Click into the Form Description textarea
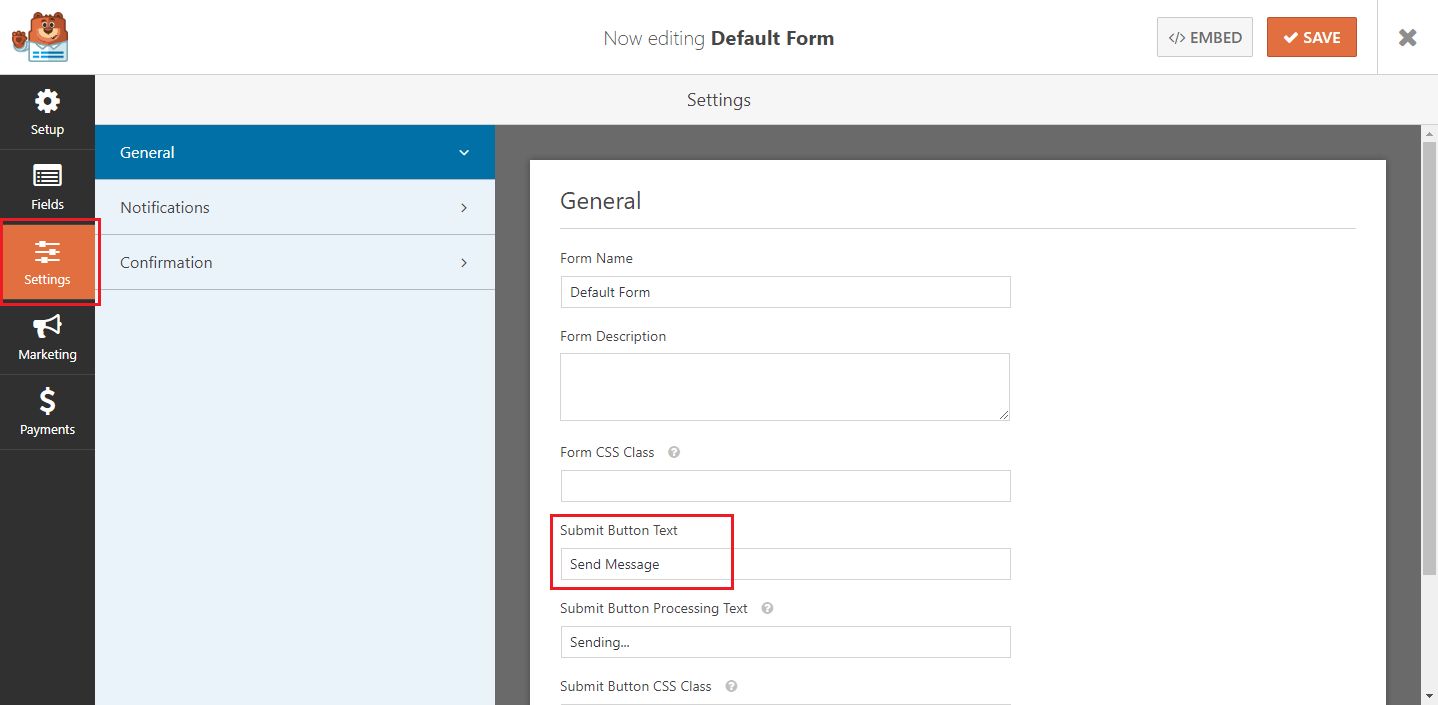Screen dimensions: 1438x705 pyautogui.click(x=784, y=386)
